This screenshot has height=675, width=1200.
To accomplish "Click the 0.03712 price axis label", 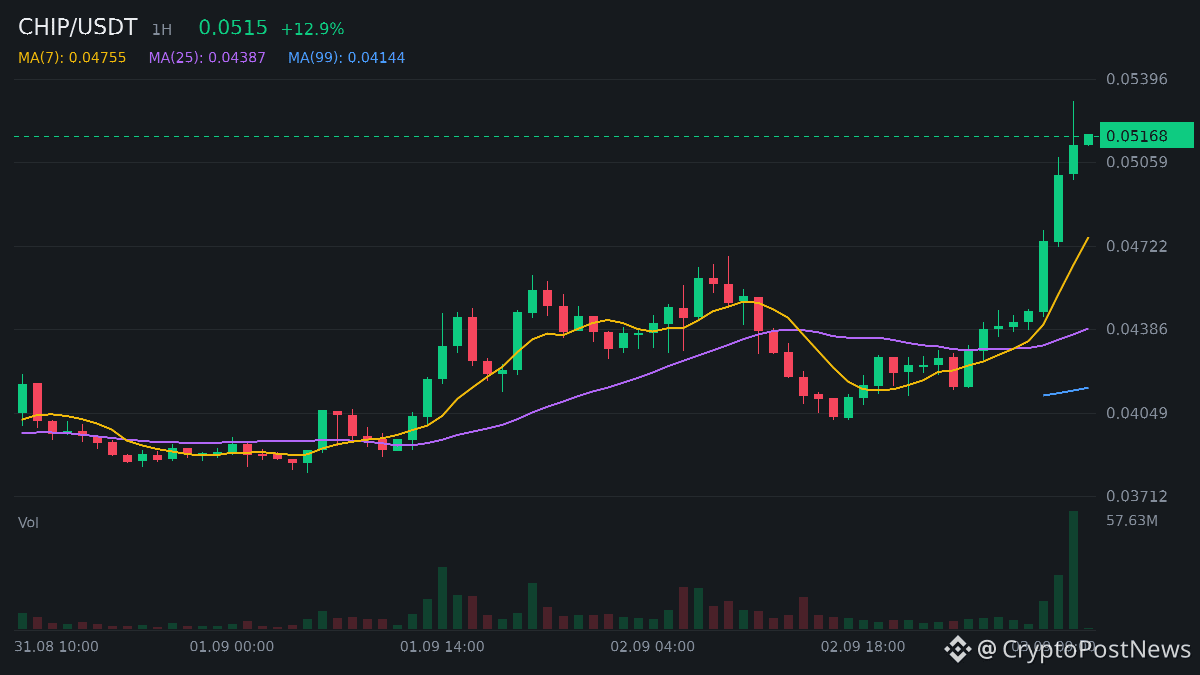I will click(x=1137, y=496).
